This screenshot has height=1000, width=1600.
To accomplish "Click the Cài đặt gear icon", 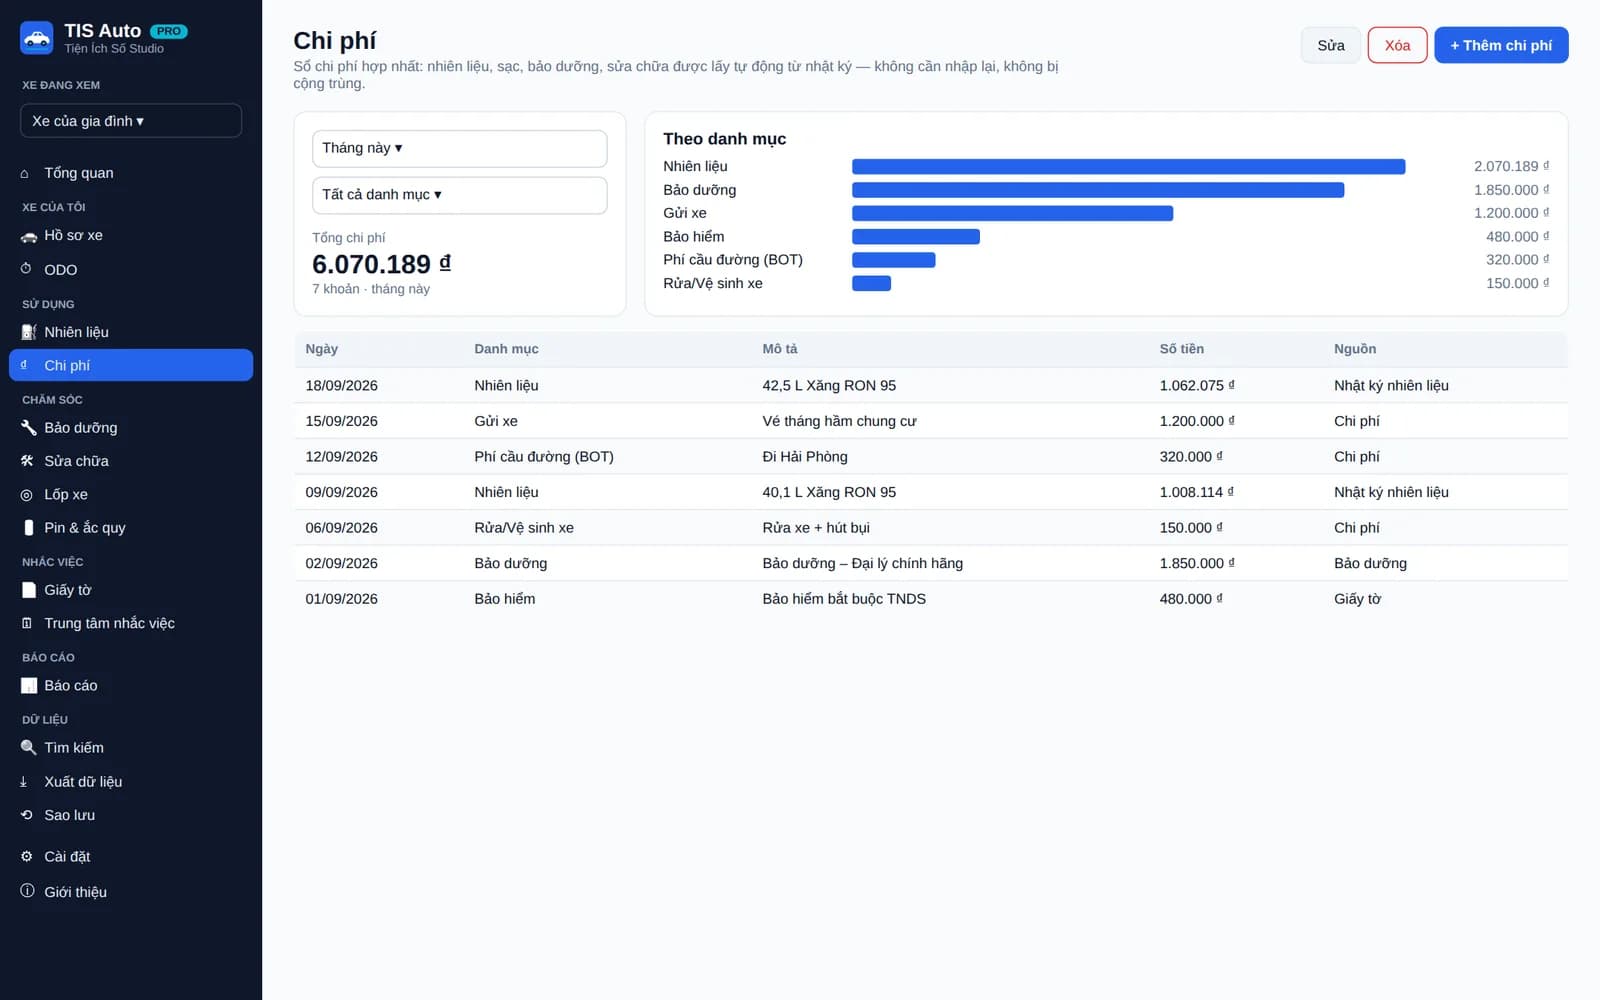I will 26,856.
